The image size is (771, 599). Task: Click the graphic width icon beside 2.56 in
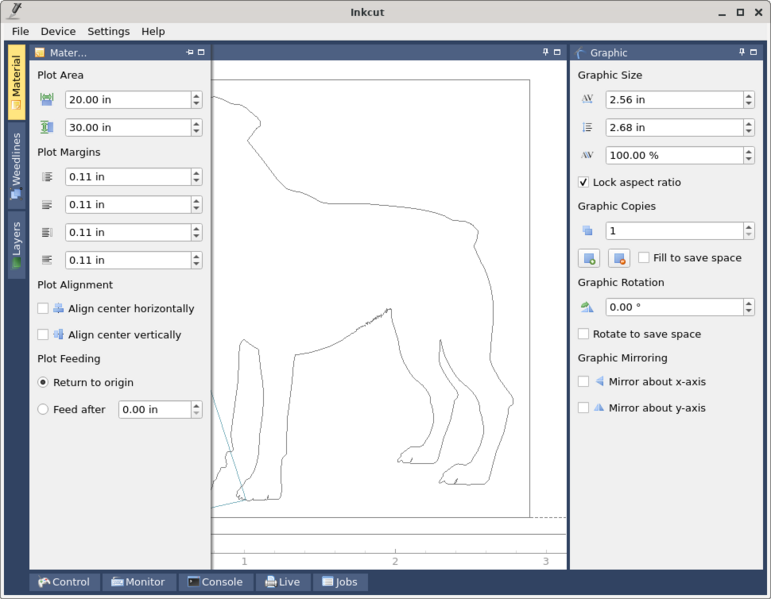coord(587,99)
